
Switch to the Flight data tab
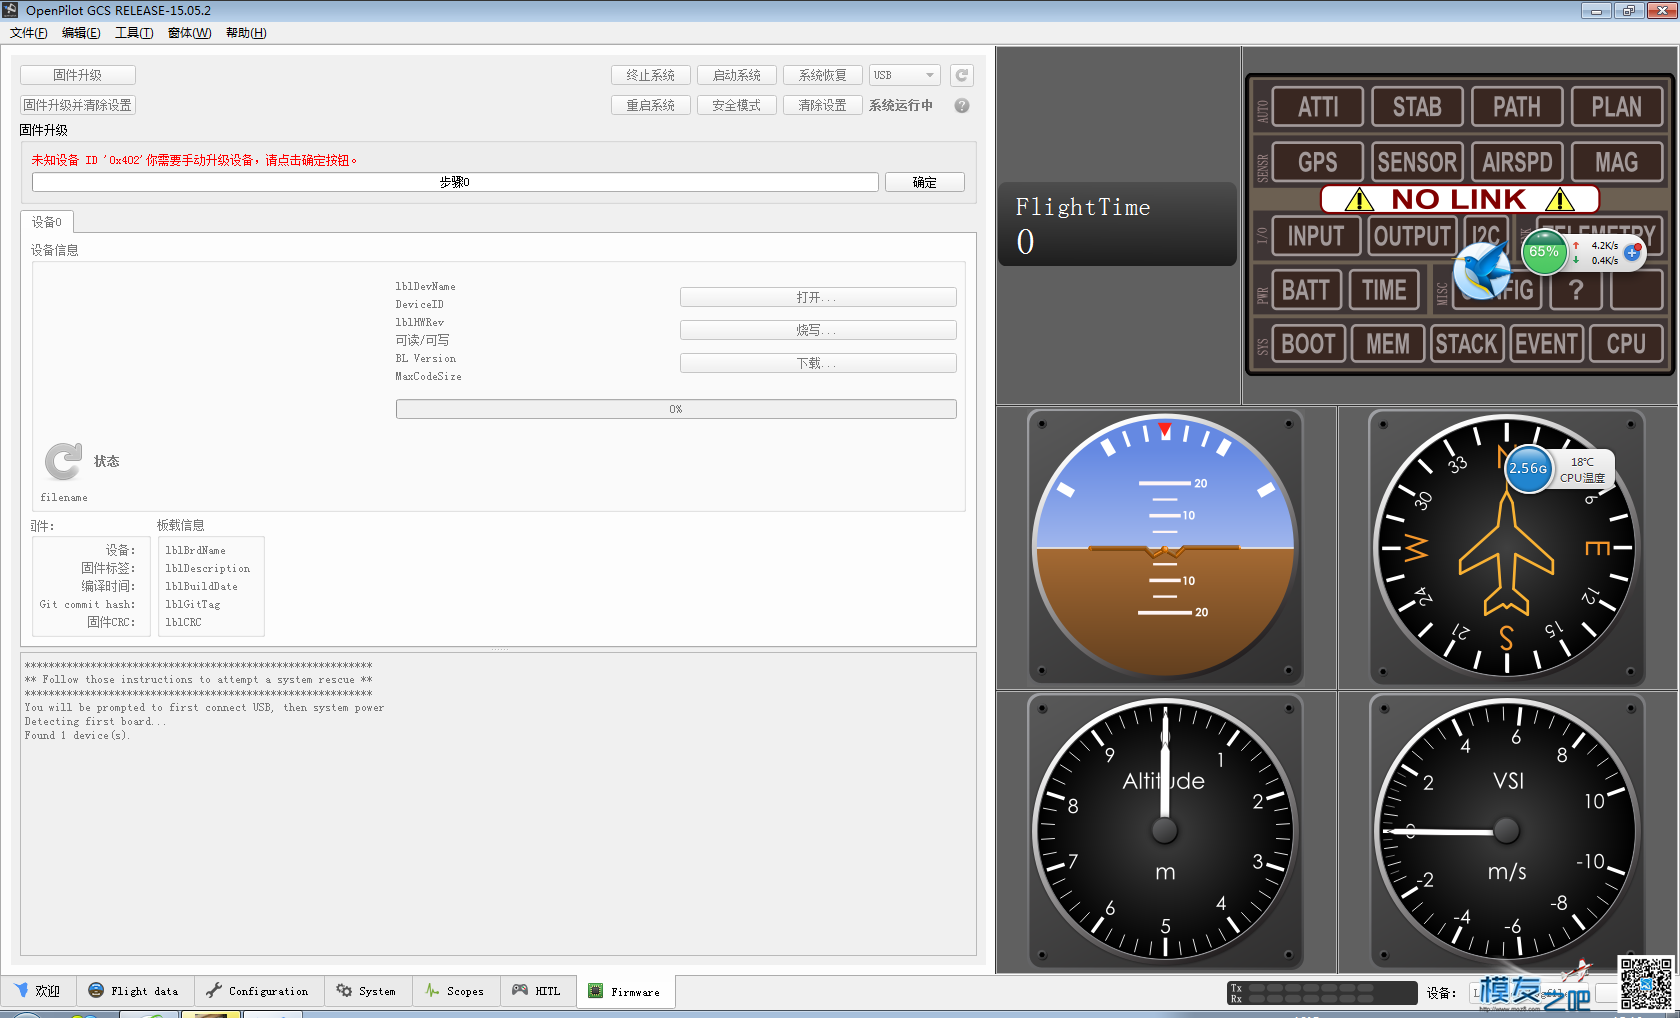coord(134,991)
